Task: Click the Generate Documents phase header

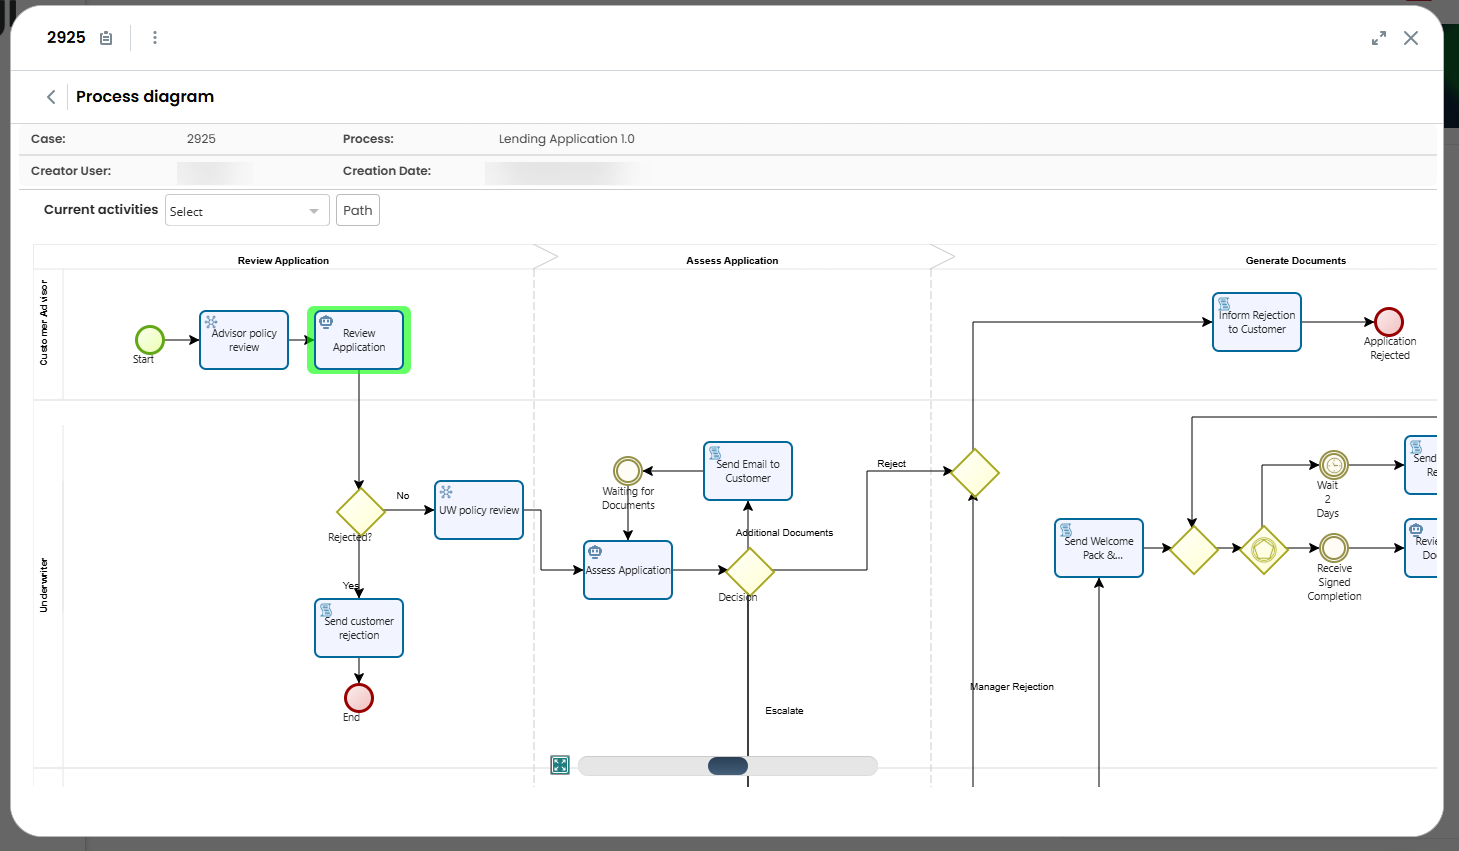Action: pos(1295,260)
